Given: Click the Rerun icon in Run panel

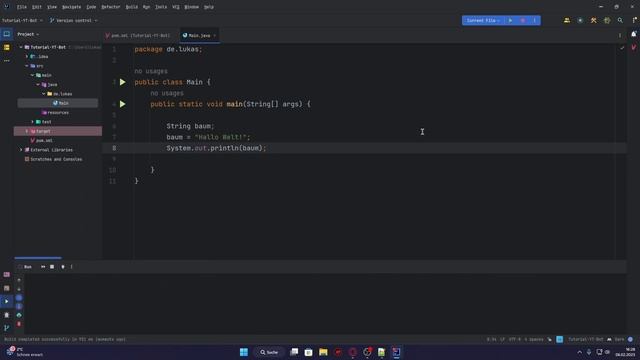Looking at the screenshot, I should coord(43,267).
